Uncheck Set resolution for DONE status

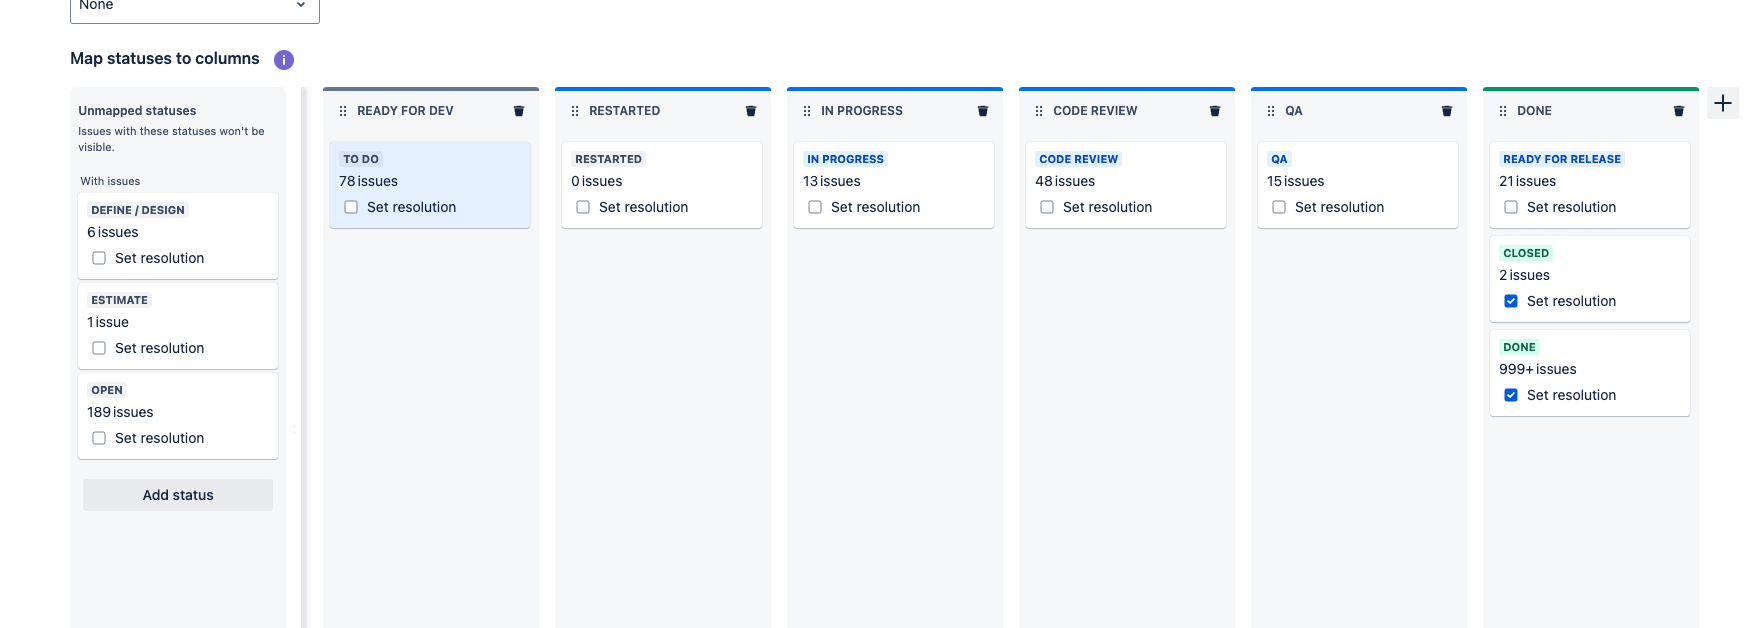tap(1511, 395)
